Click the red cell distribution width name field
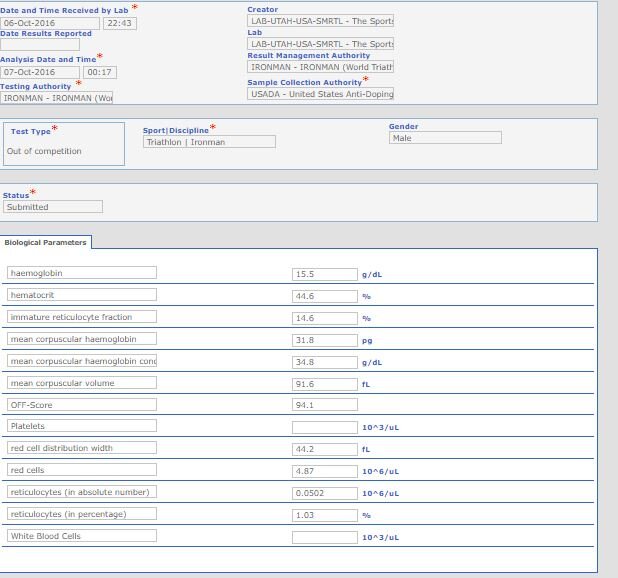 coord(82,448)
